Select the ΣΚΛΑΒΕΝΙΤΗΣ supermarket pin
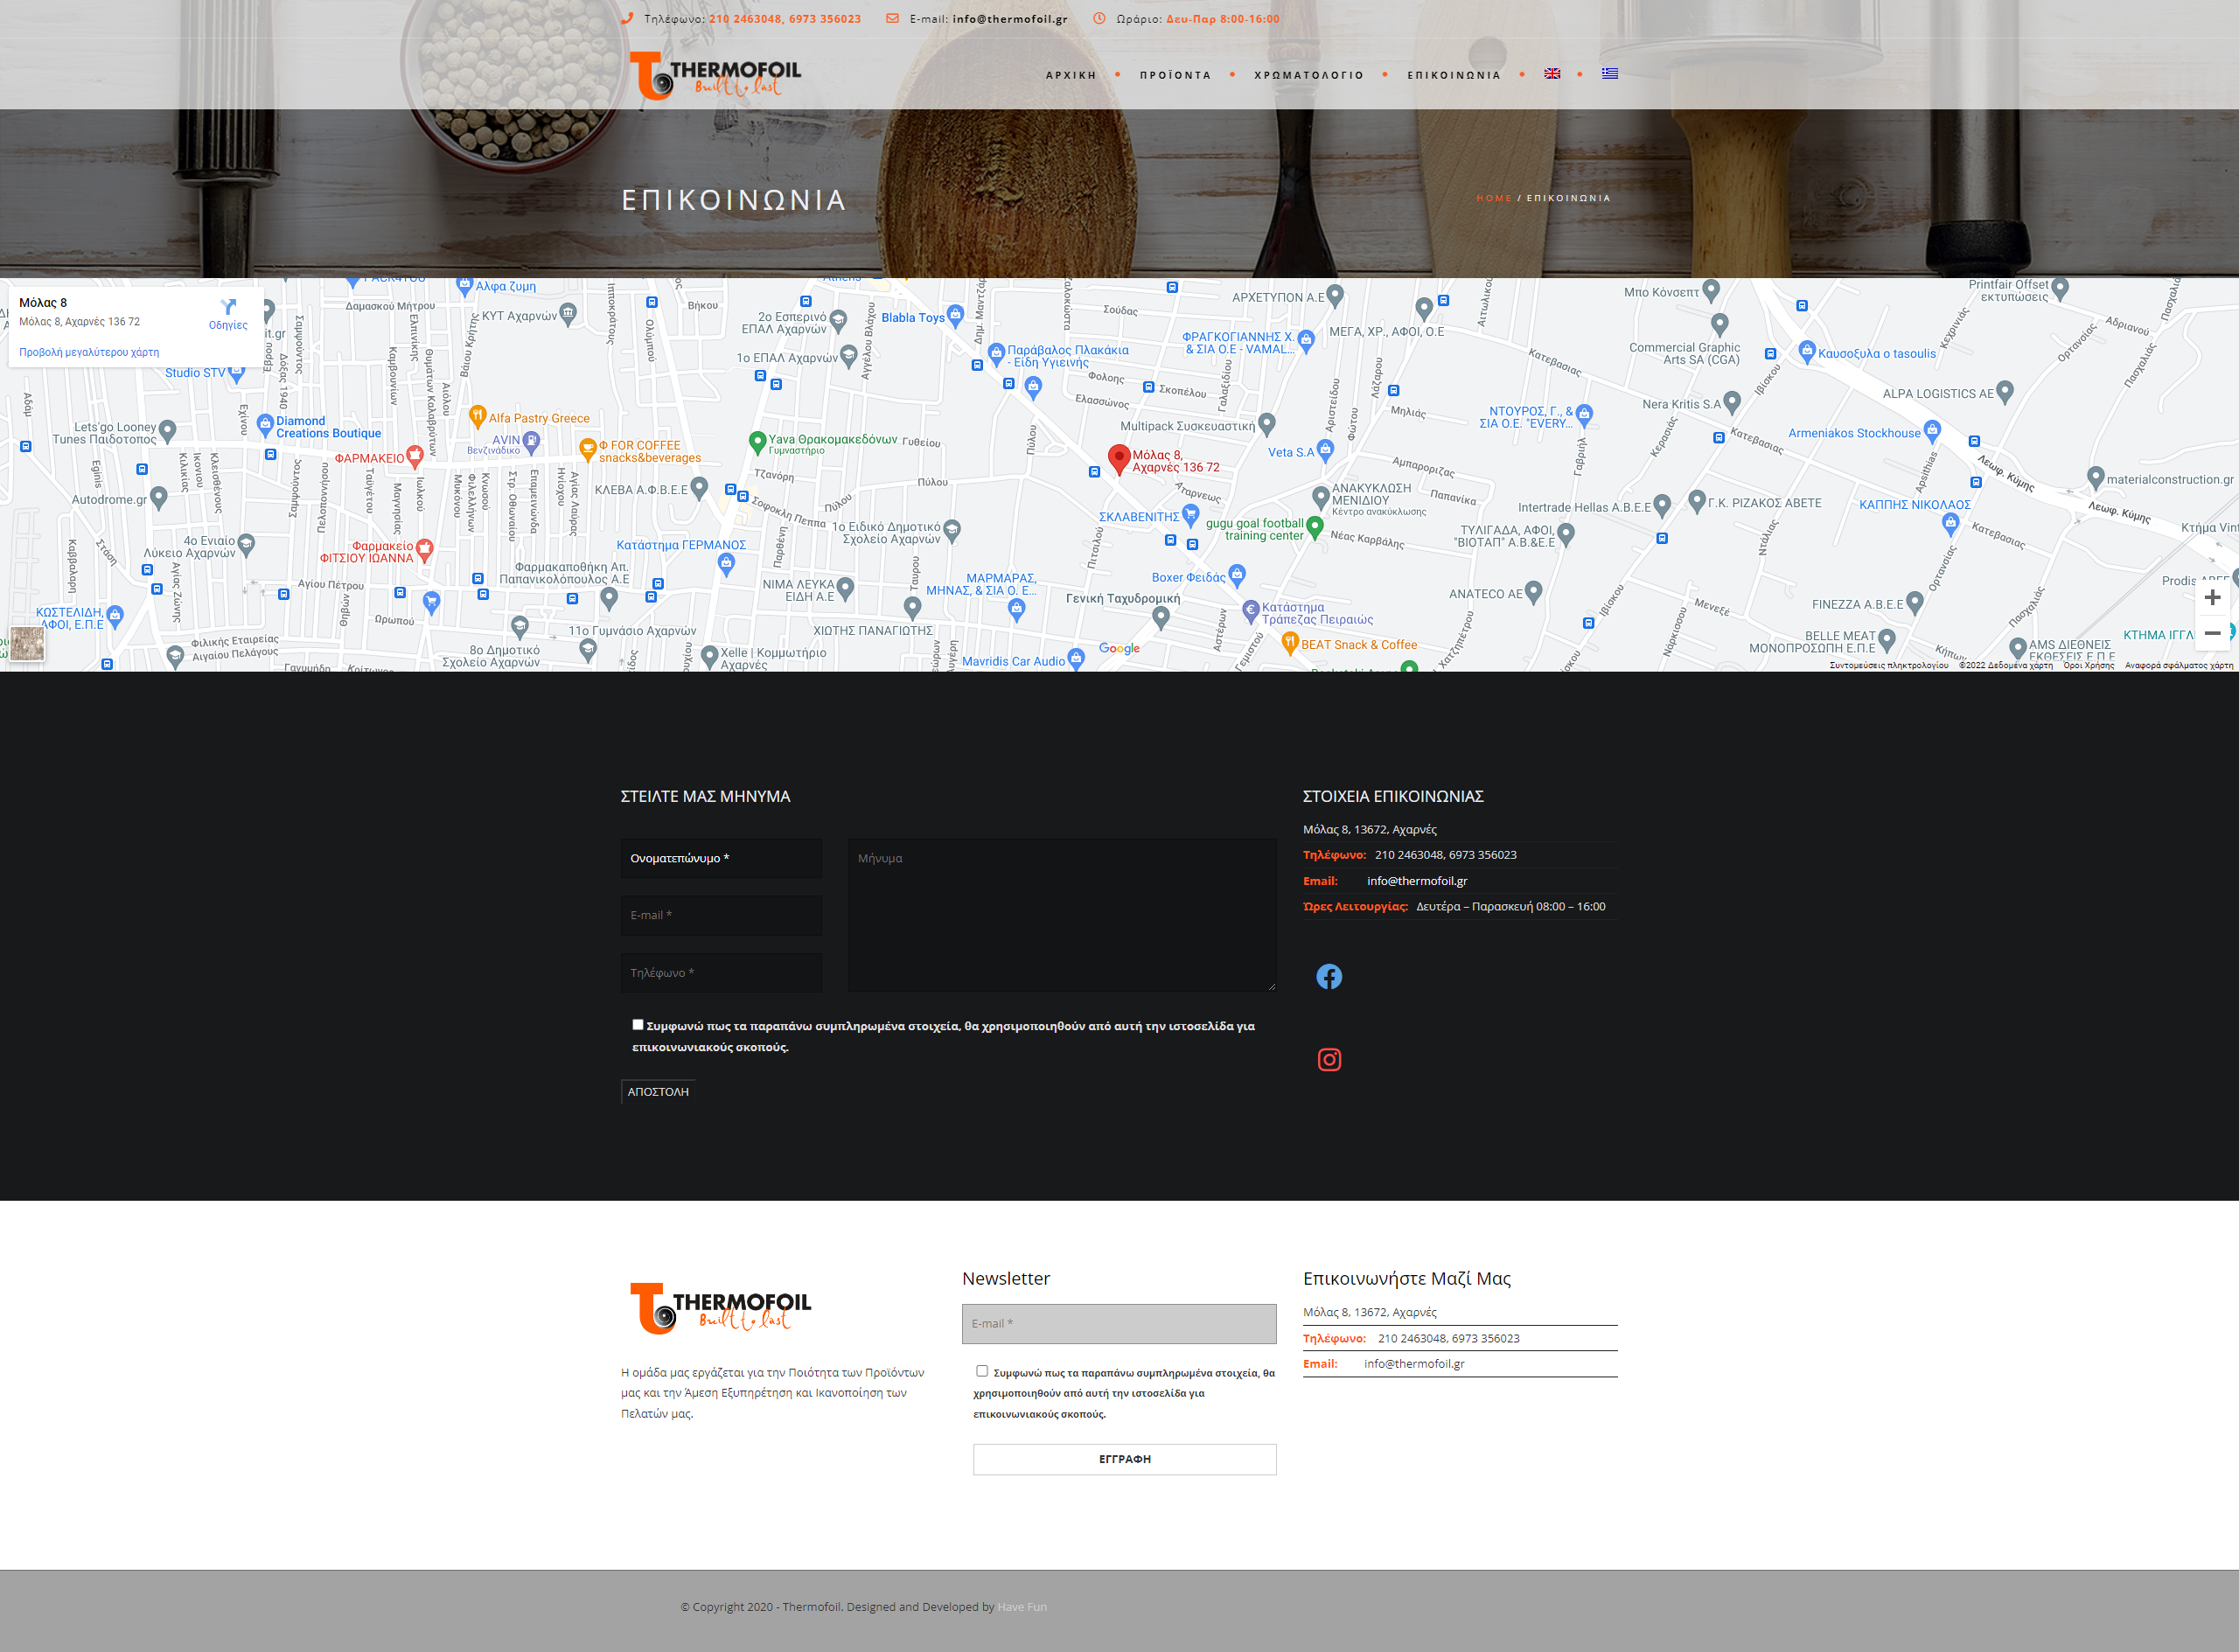Viewport: 2239px width, 1652px height. click(1190, 515)
